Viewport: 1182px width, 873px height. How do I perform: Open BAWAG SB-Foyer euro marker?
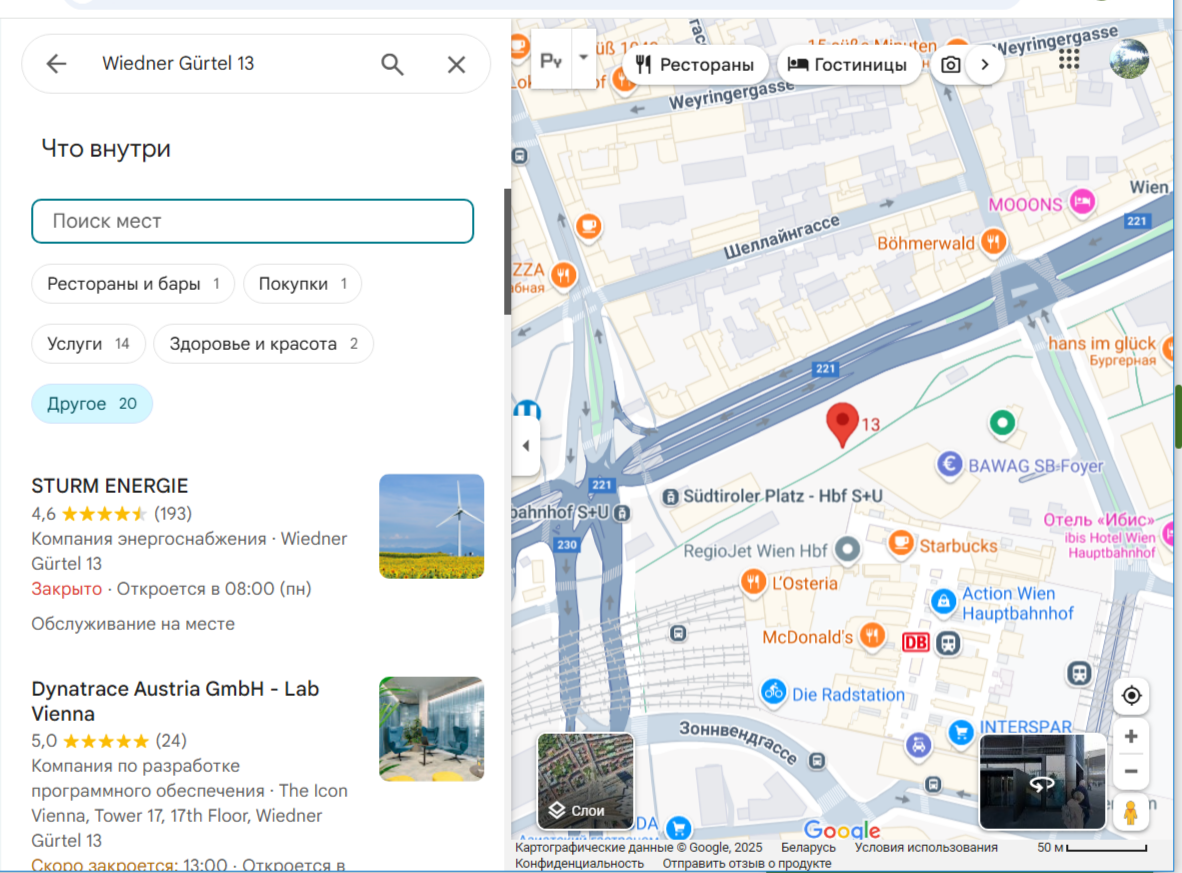click(x=949, y=464)
